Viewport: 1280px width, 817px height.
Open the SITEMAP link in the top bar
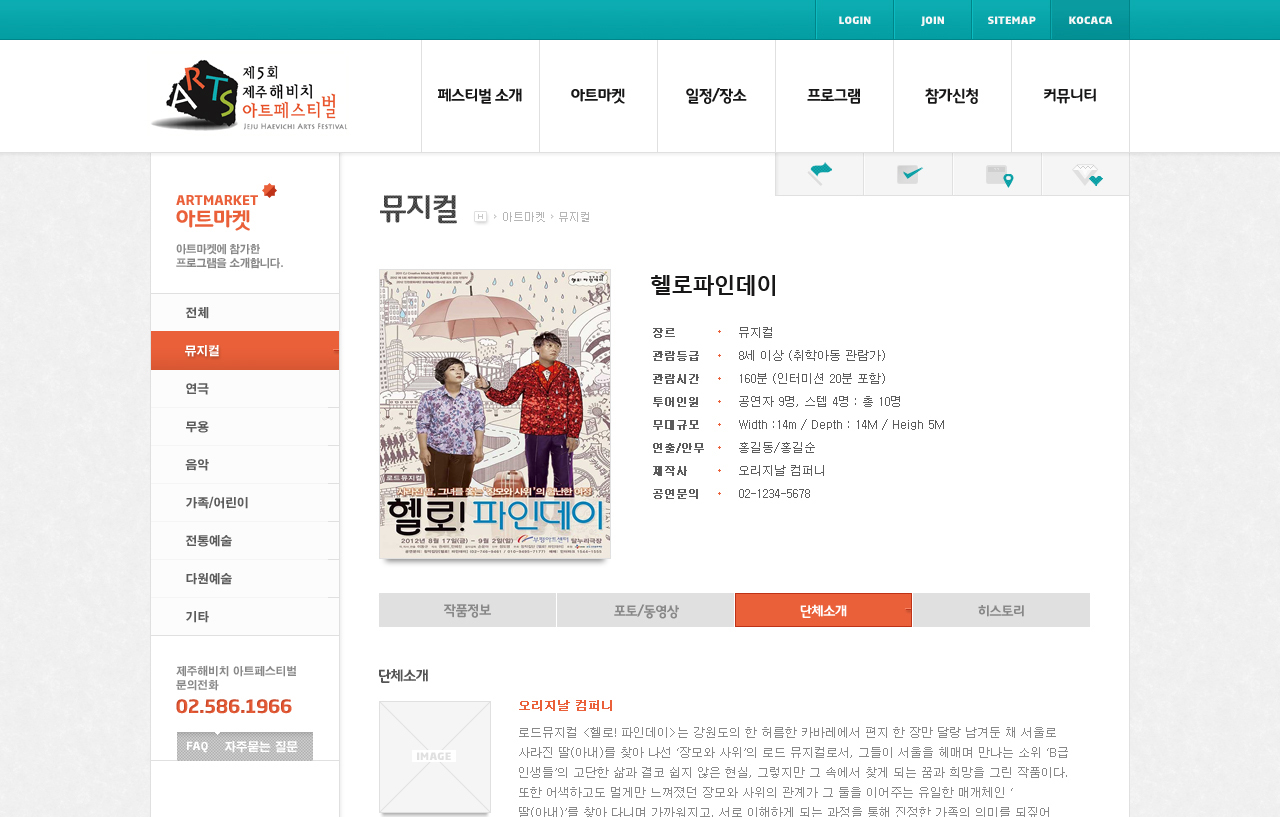(1011, 20)
